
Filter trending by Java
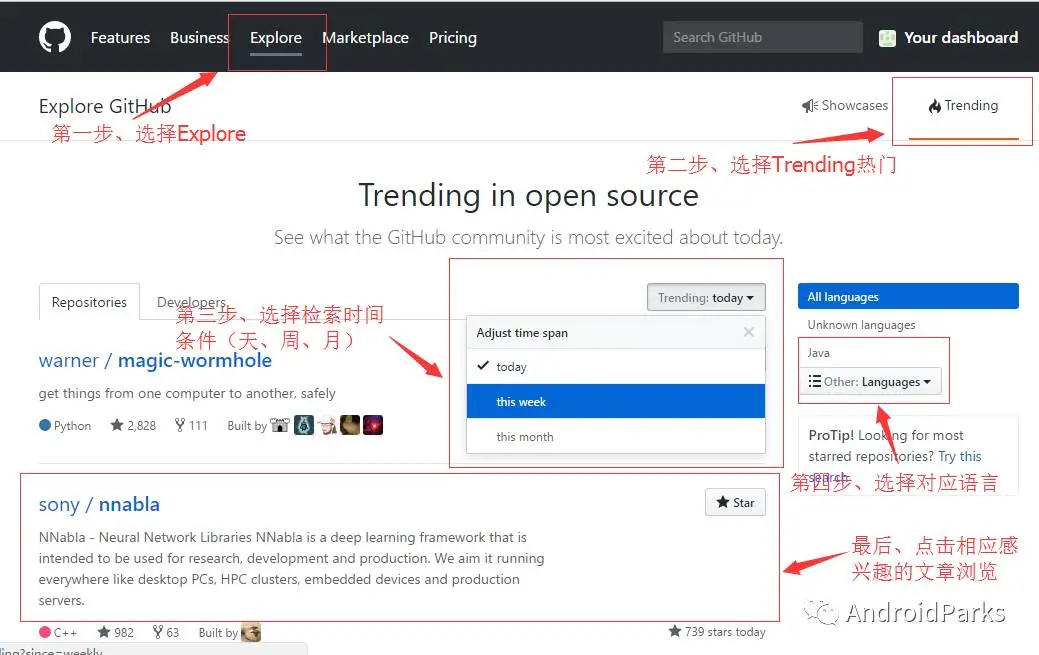pyautogui.click(x=818, y=353)
